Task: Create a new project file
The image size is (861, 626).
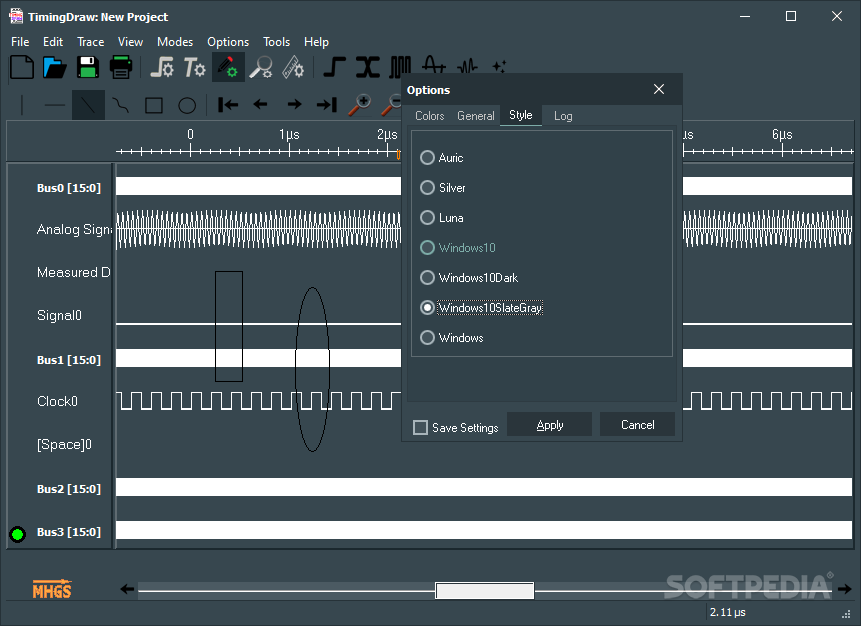Action: point(22,68)
